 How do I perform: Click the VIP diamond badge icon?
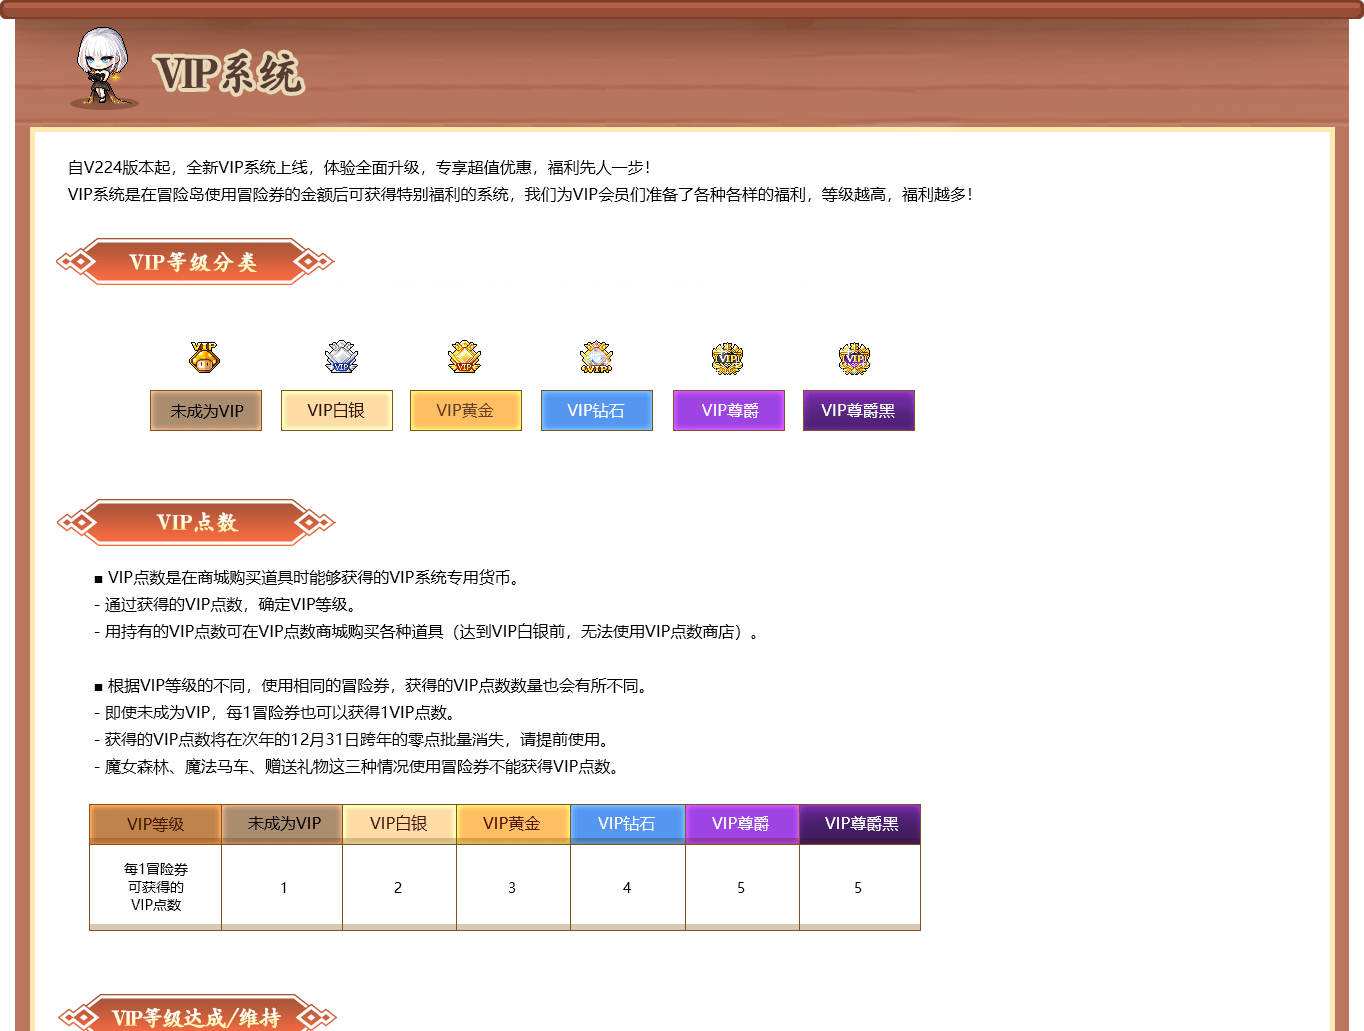point(596,357)
